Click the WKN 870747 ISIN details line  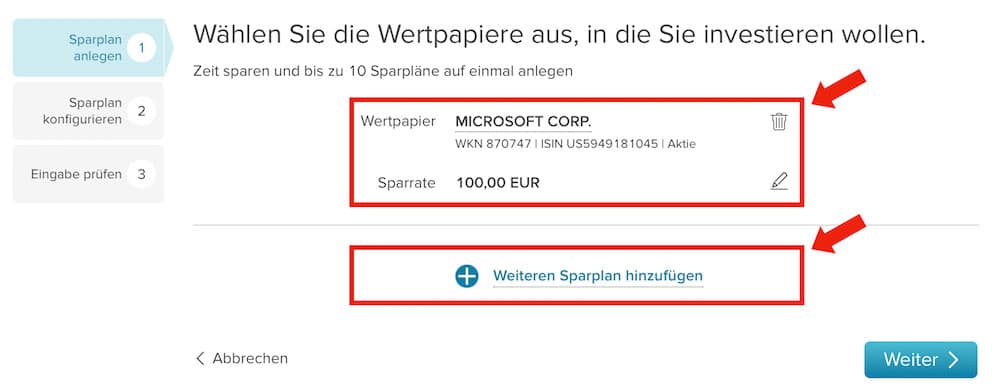[575, 144]
